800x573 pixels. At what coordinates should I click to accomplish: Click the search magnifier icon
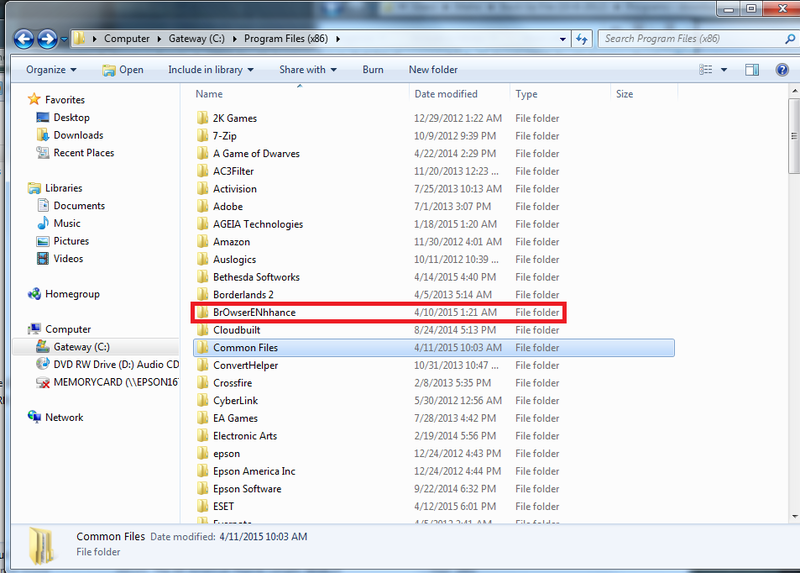click(790, 39)
